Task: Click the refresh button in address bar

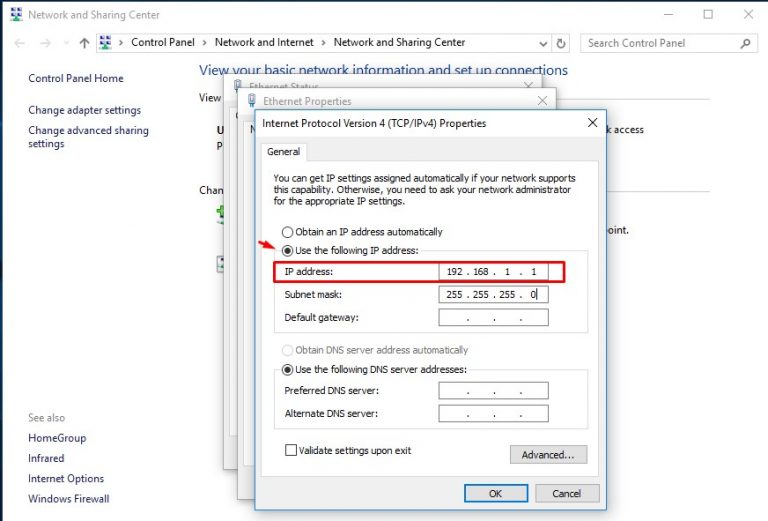Action: tap(561, 43)
